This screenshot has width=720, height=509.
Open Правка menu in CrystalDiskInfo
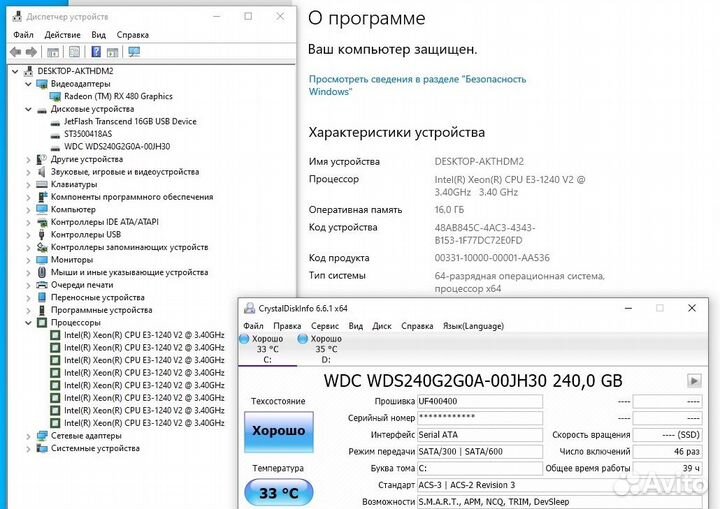pyautogui.click(x=287, y=326)
